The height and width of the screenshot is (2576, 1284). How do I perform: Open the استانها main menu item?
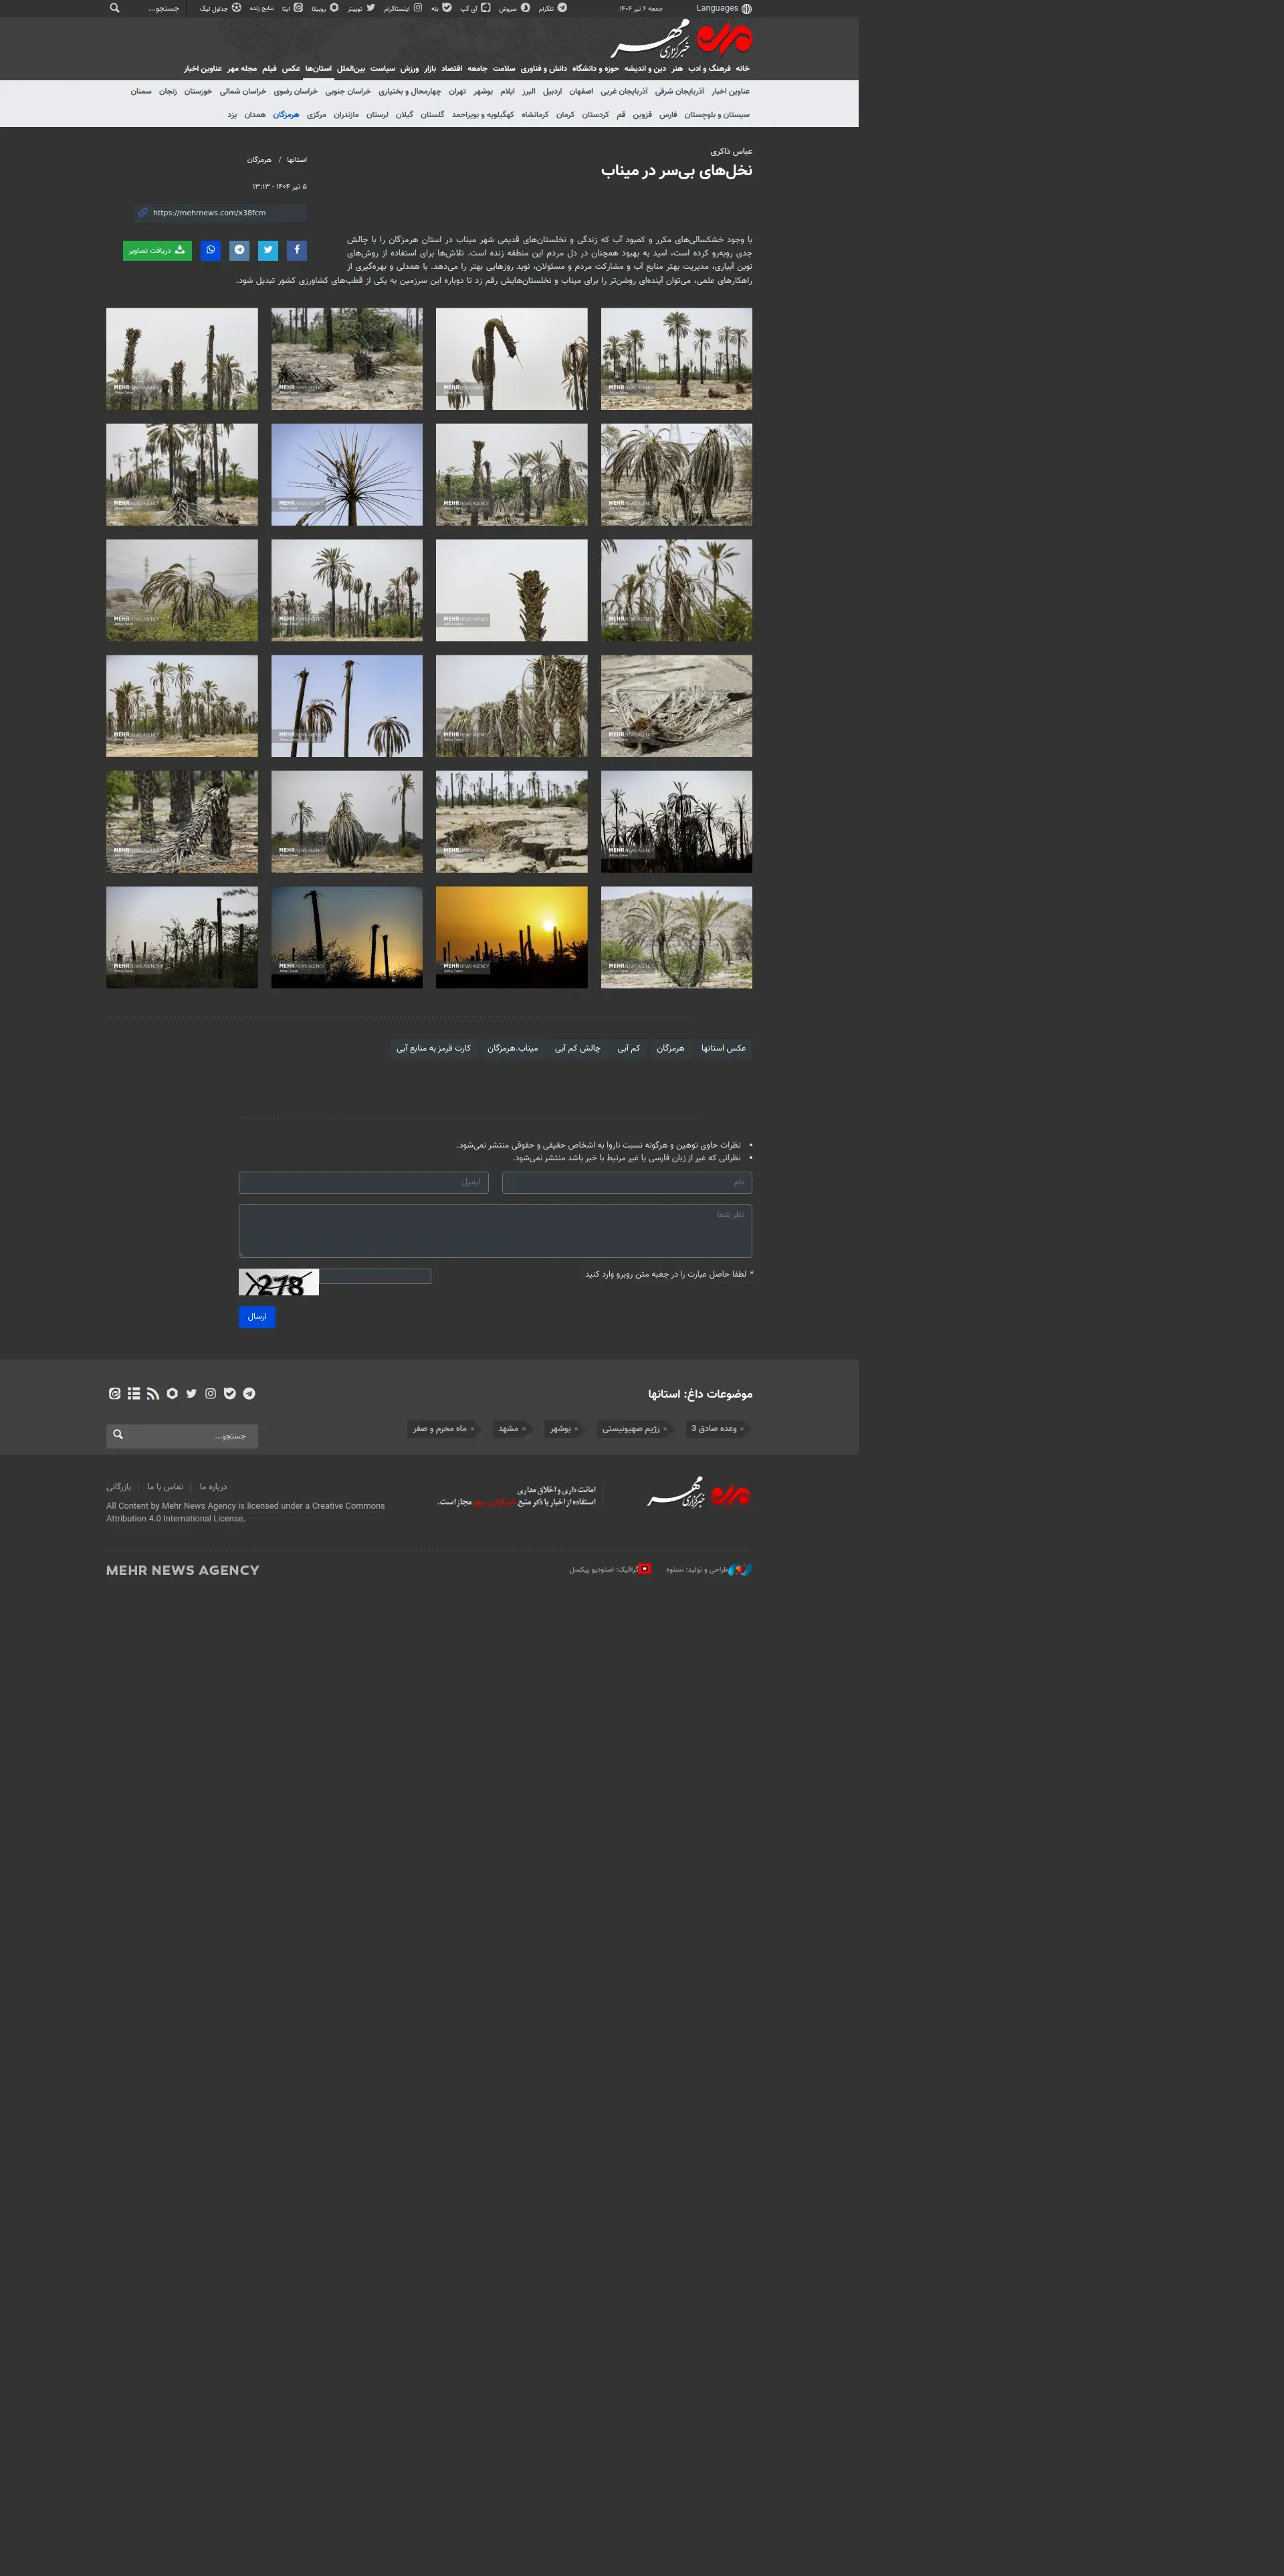point(318,69)
